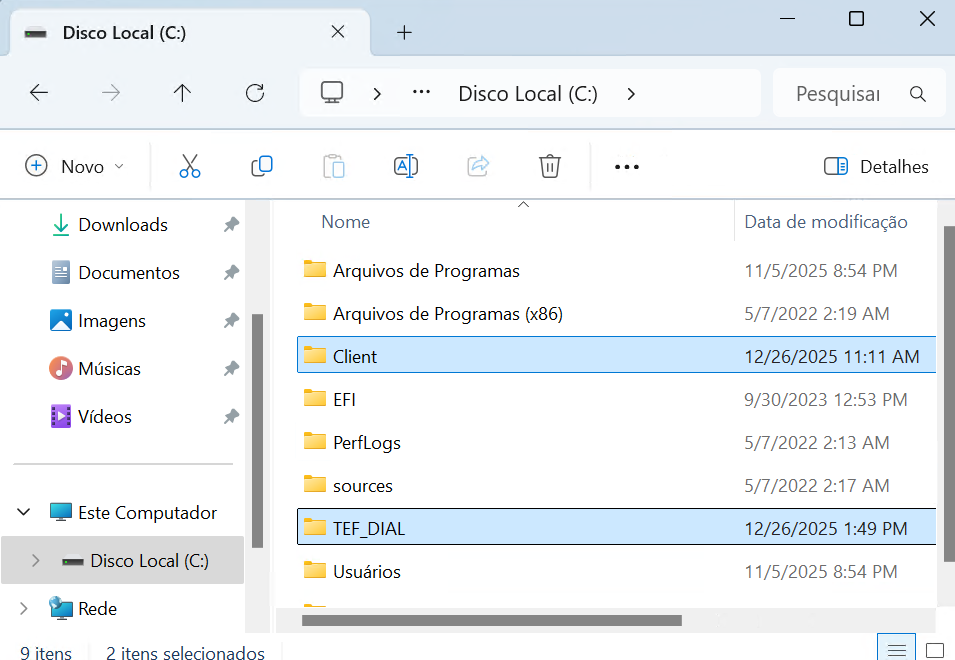Unpin Downloads from quick access
The height and width of the screenshot is (660, 955).
click(x=231, y=225)
